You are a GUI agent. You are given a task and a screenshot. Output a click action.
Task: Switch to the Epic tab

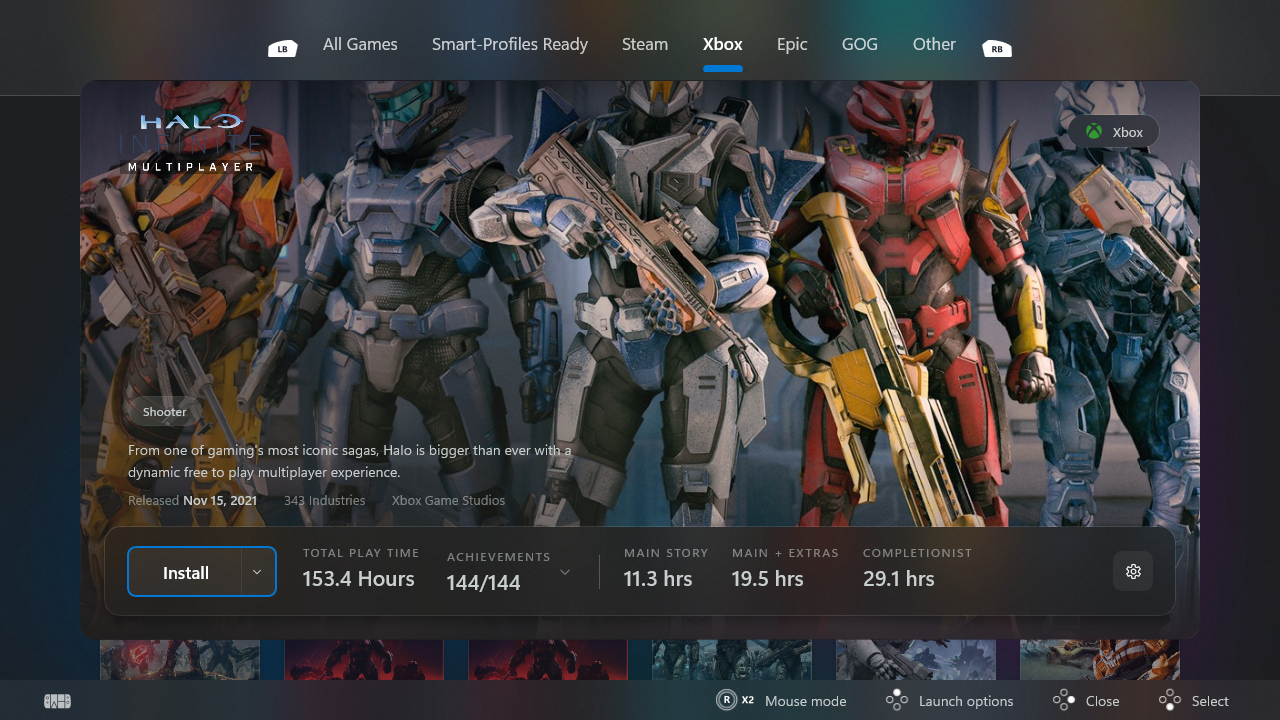point(792,44)
